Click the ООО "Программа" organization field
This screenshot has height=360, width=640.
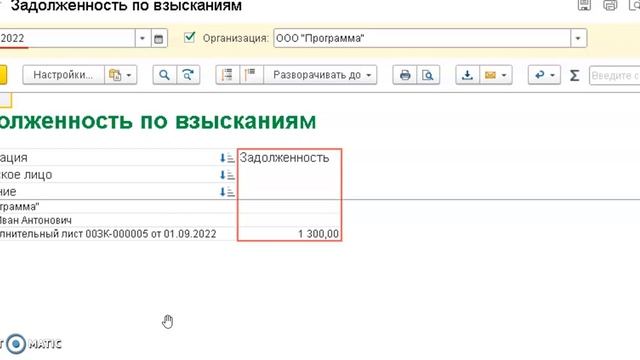pyautogui.click(x=422, y=38)
